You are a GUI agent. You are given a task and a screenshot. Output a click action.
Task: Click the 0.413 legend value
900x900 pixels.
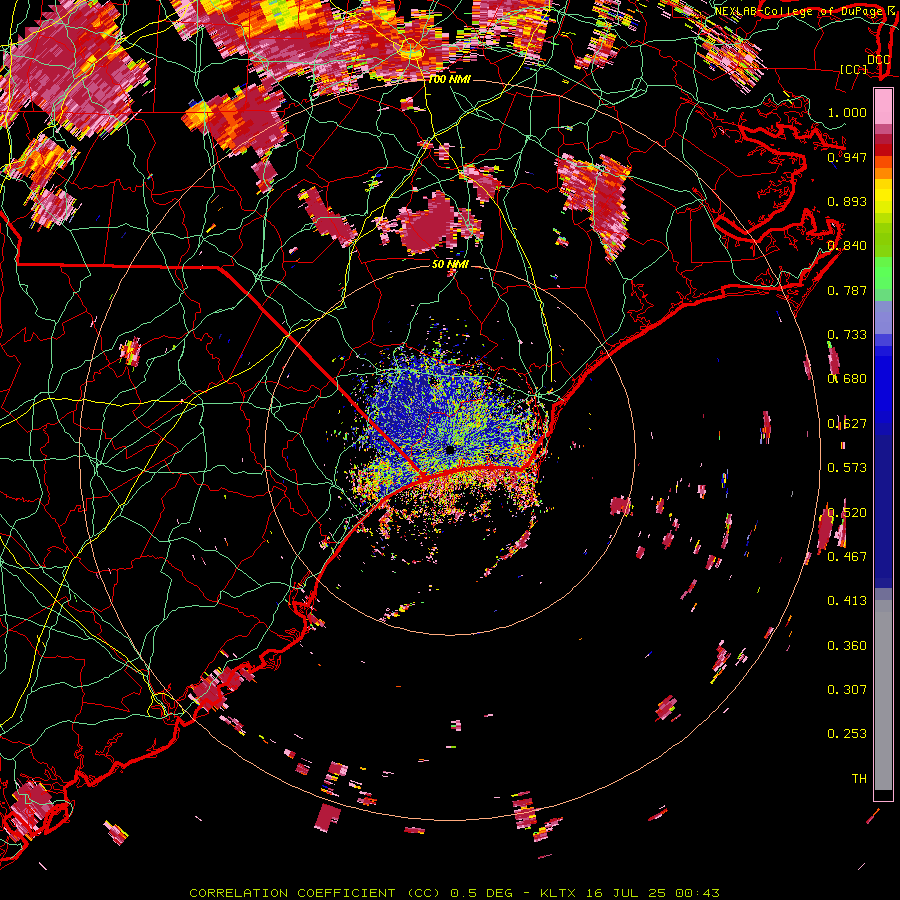[x=847, y=601]
